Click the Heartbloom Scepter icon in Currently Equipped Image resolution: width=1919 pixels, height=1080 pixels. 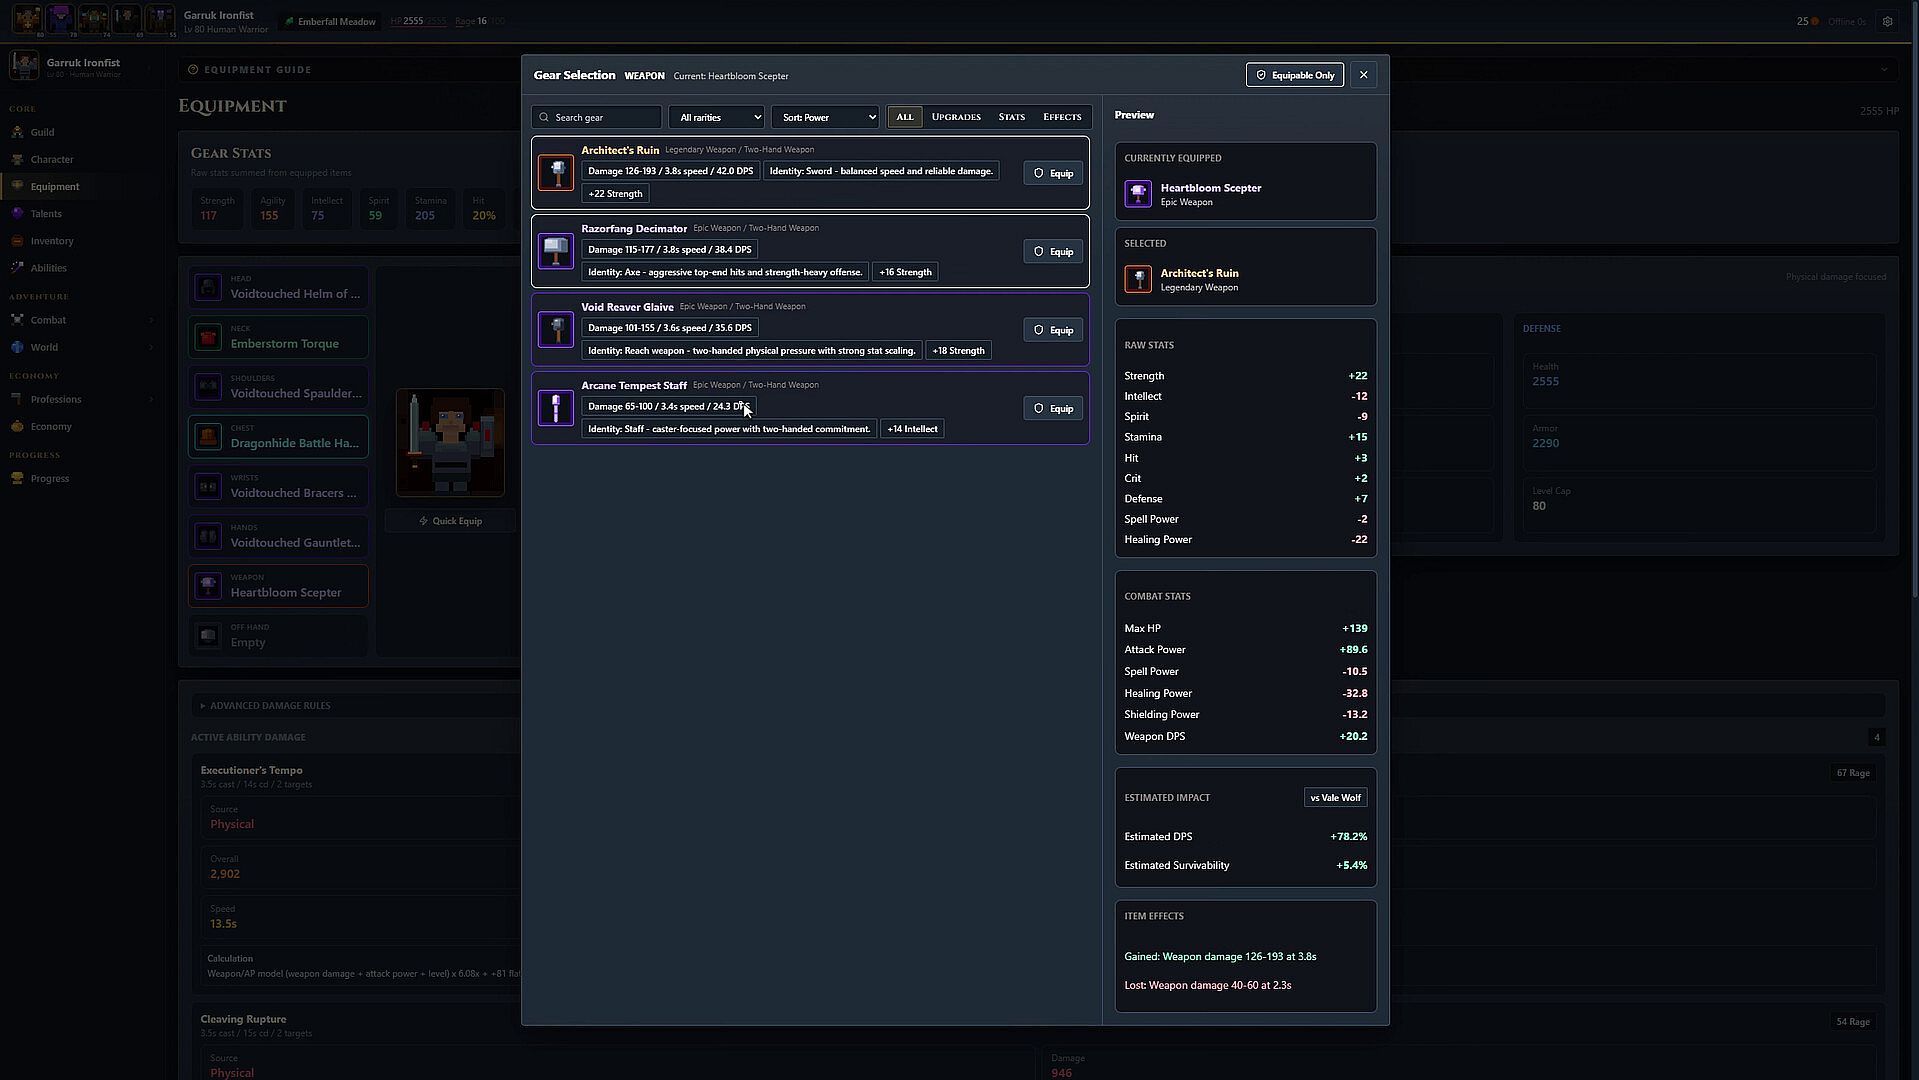(1138, 194)
